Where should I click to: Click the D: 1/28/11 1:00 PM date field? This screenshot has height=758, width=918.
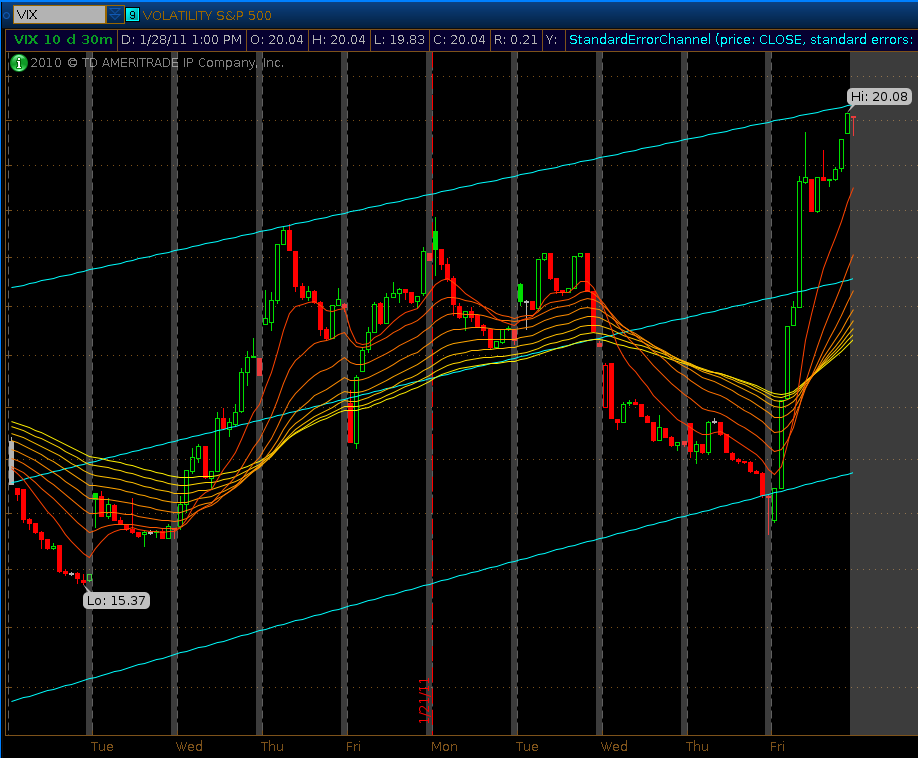coord(182,40)
